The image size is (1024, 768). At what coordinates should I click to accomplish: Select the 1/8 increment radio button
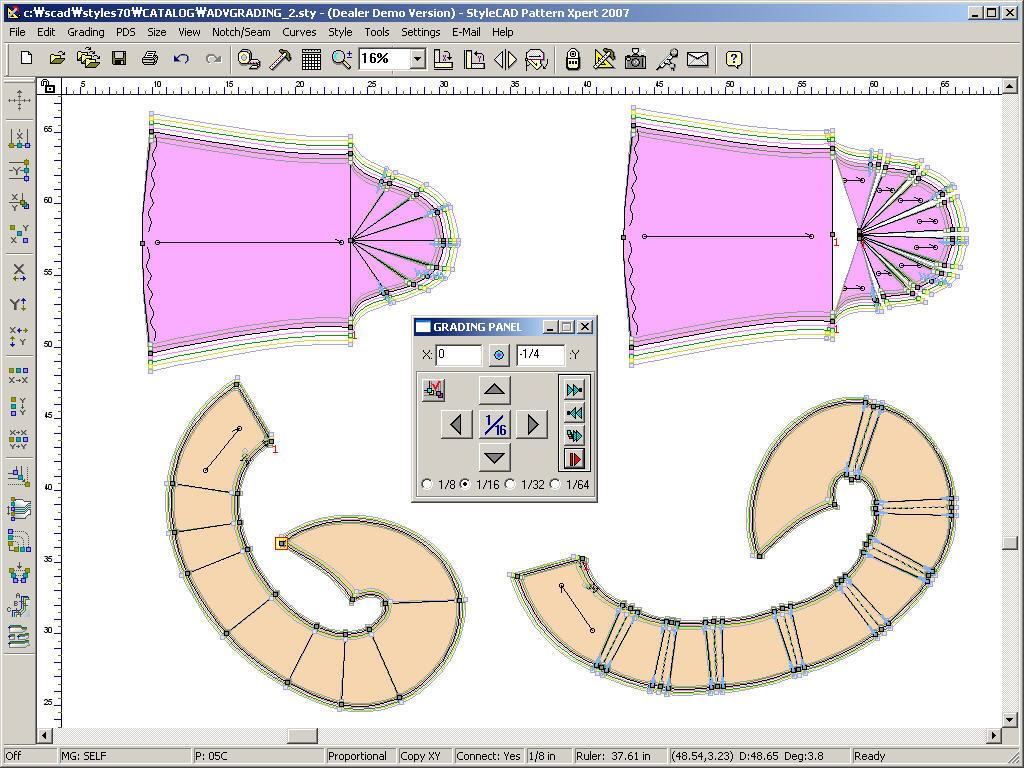[x=427, y=485]
